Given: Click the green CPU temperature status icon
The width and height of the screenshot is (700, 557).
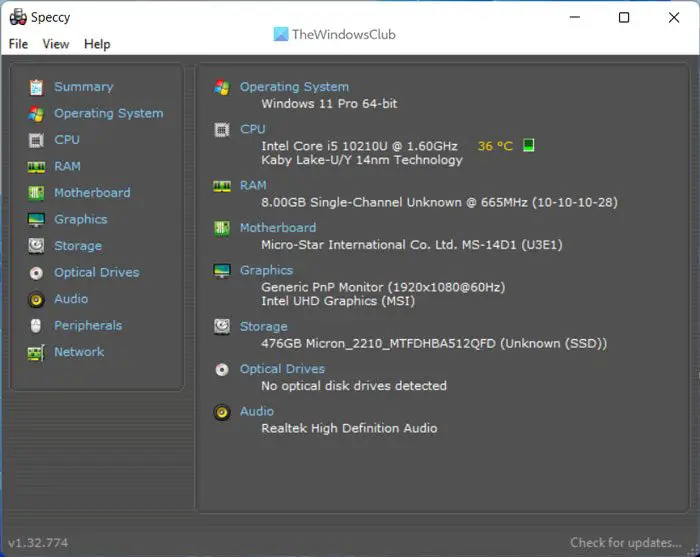Looking at the screenshot, I should 529,145.
